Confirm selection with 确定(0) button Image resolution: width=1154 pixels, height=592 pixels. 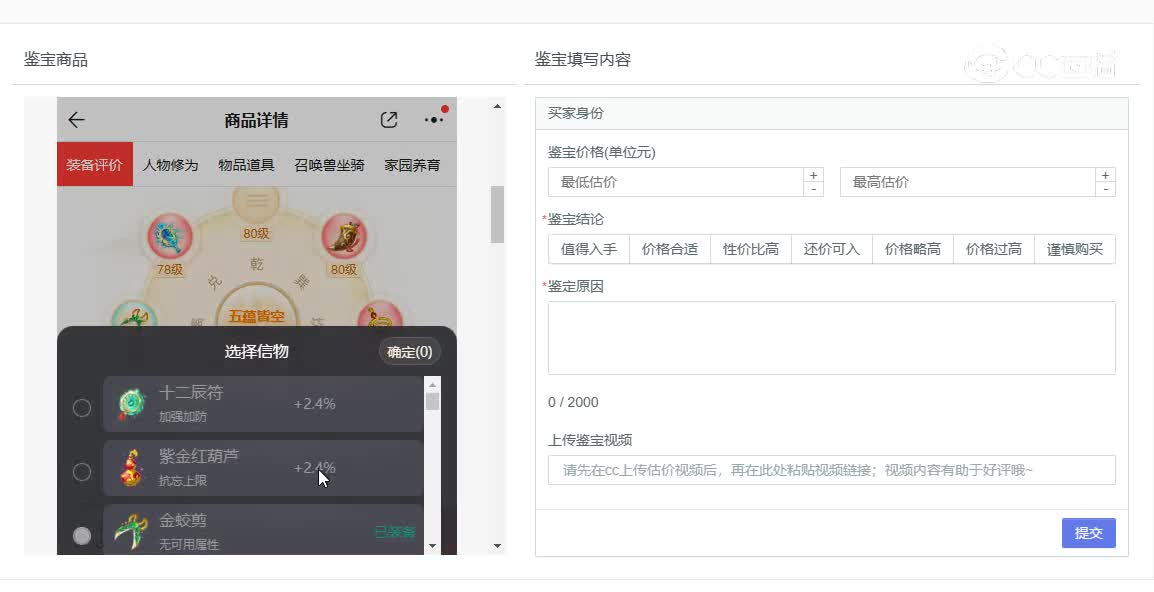(410, 352)
